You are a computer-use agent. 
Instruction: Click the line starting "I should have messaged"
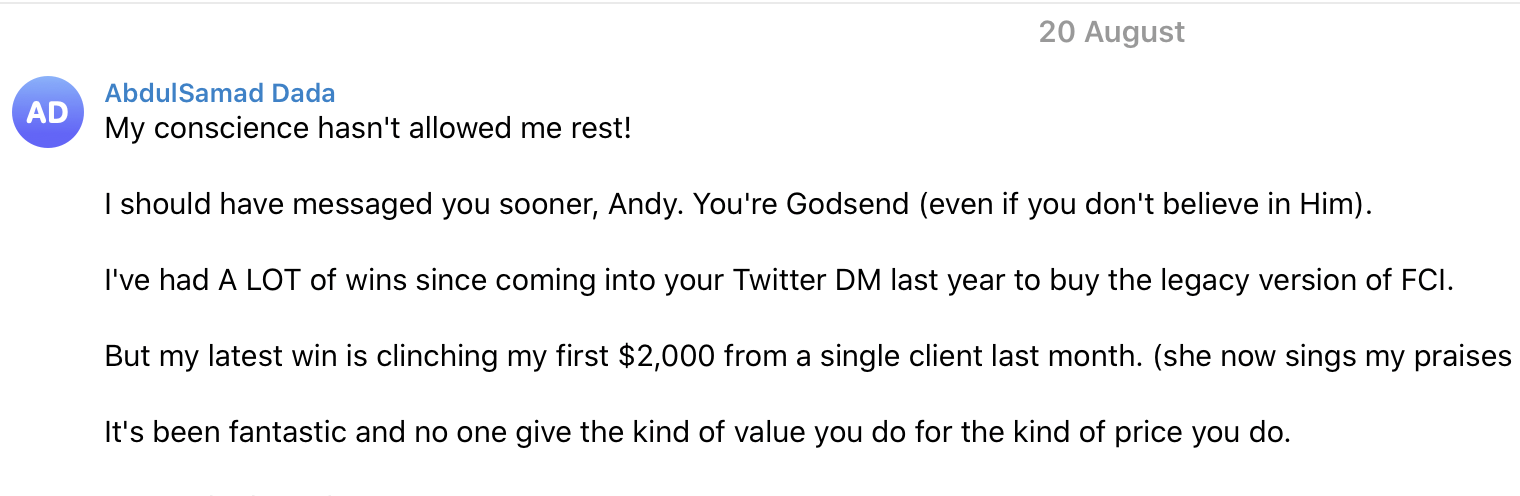(x=727, y=206)
